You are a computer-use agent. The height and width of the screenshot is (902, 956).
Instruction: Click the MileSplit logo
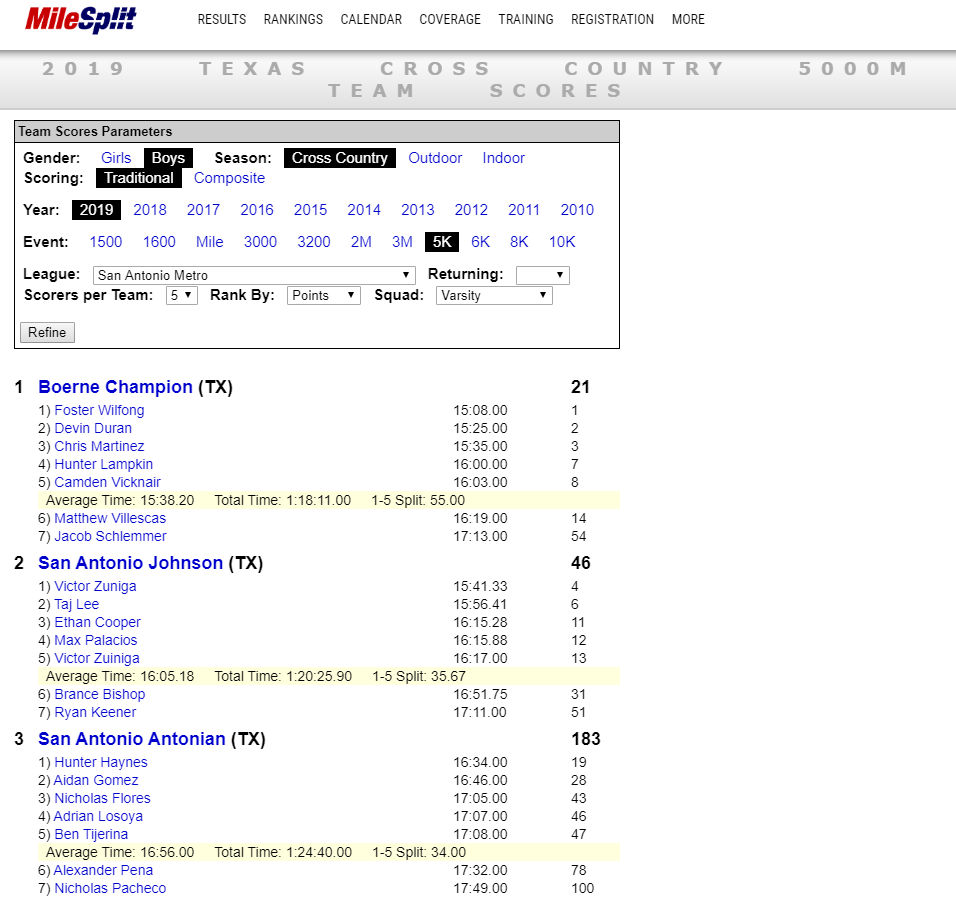tap(80, 19)
